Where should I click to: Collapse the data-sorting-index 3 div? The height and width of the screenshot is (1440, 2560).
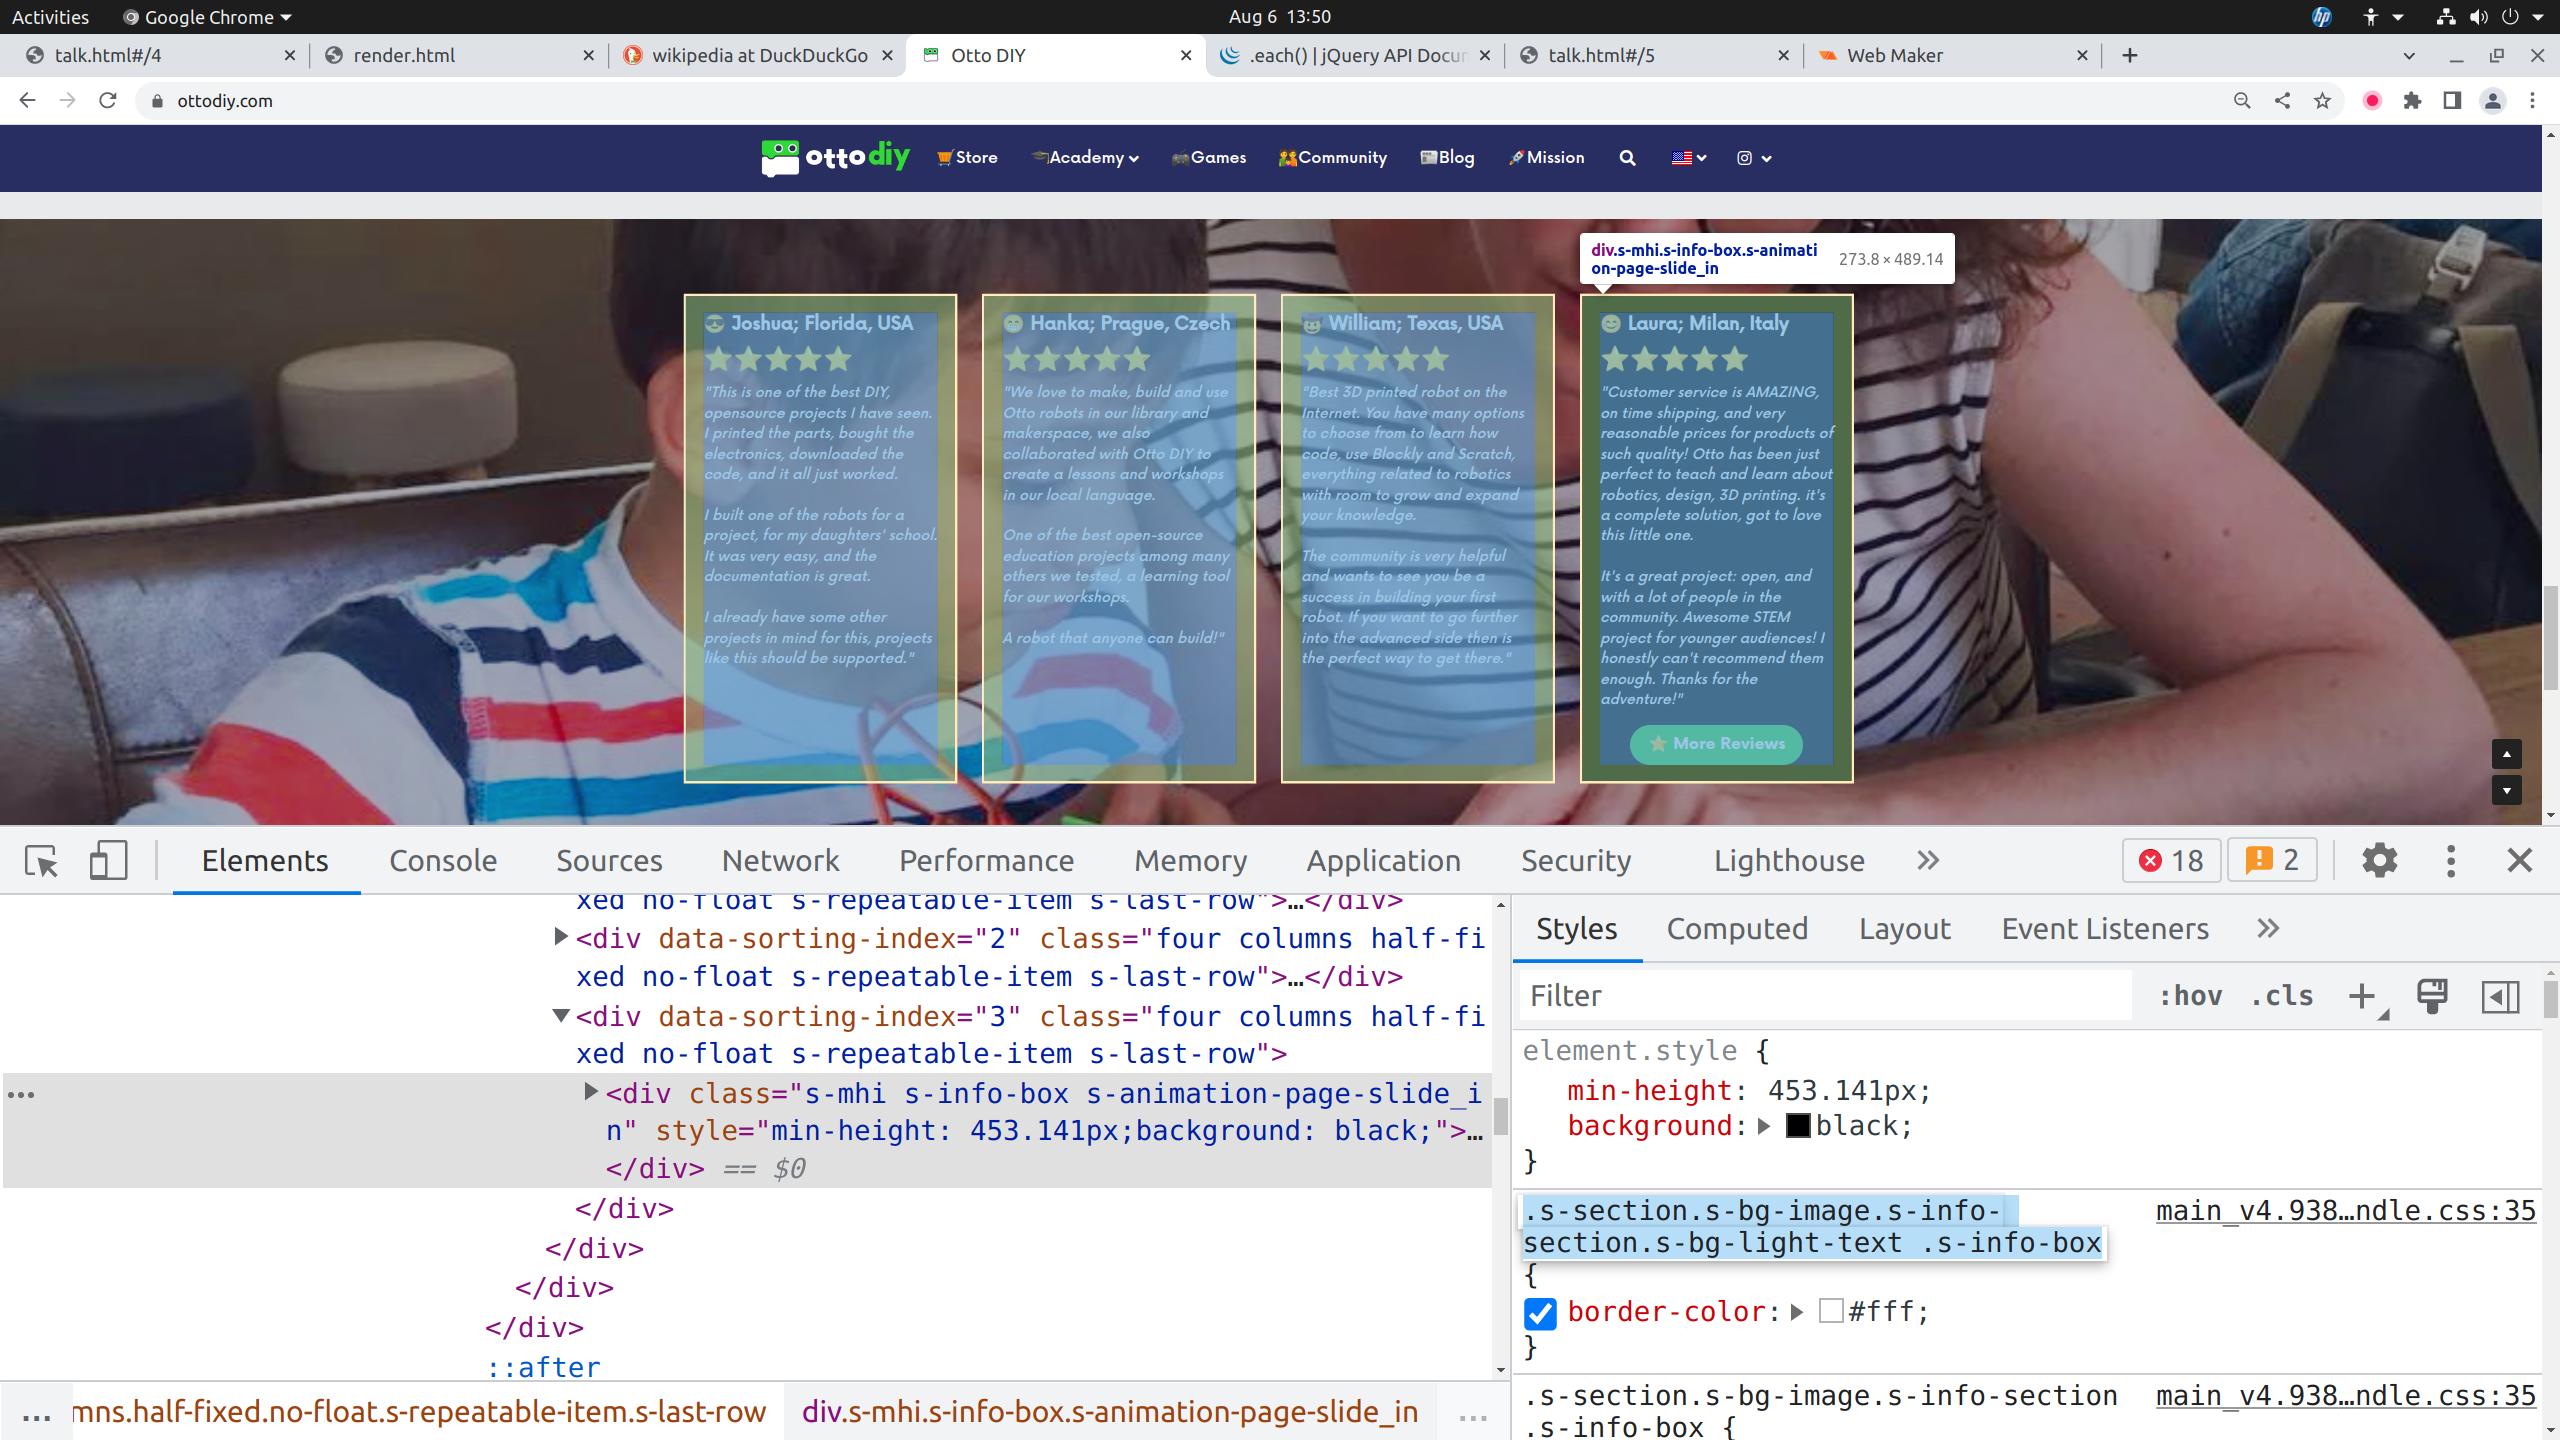pyautogui.click(x=561, y=1016)
